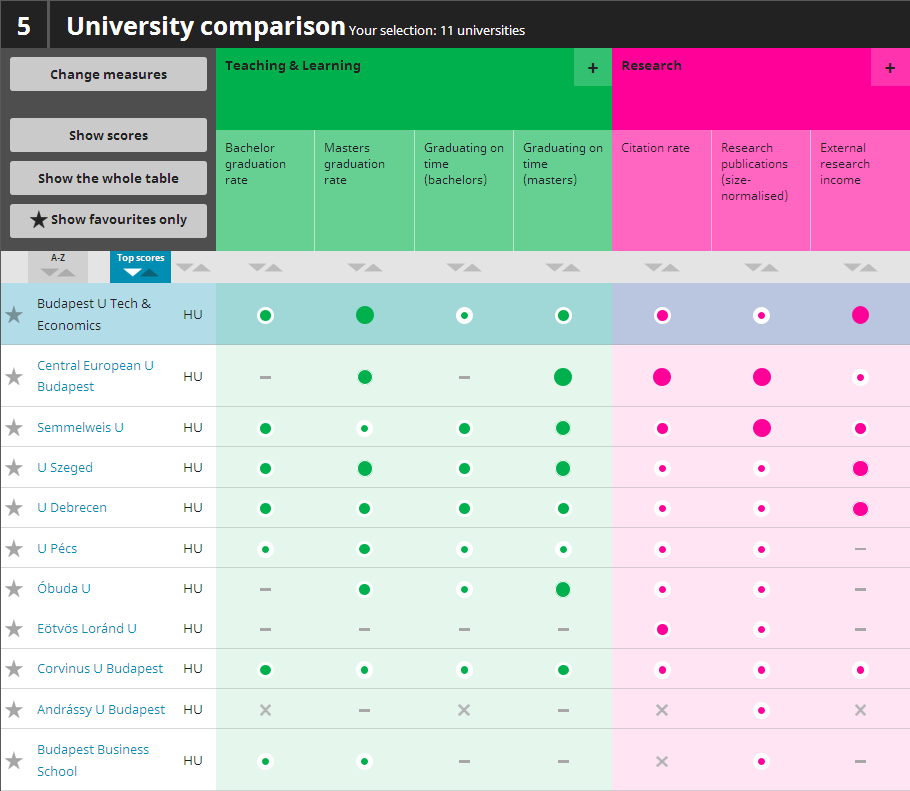
Task: Toggle the favourite star for U Debrecen
Action: click(x=14, y=508)
